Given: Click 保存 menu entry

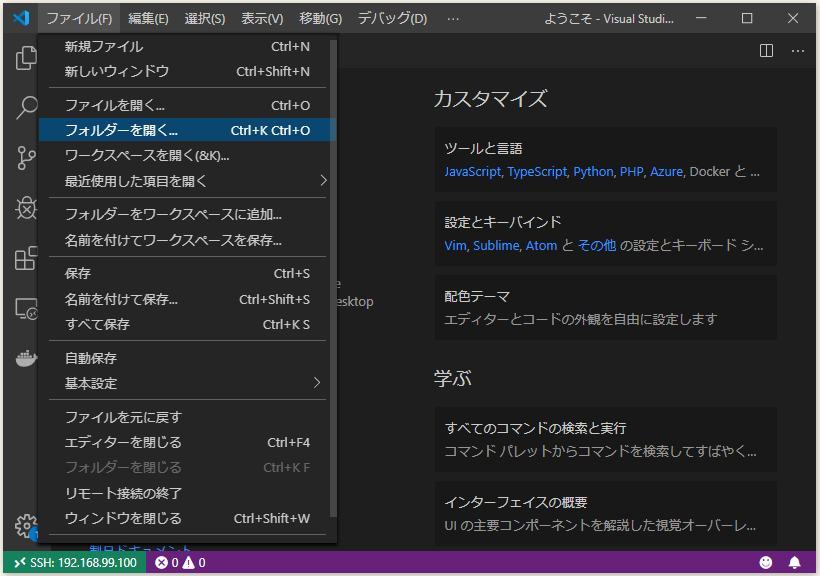Looking at the screenshot, I should (187, 273).
